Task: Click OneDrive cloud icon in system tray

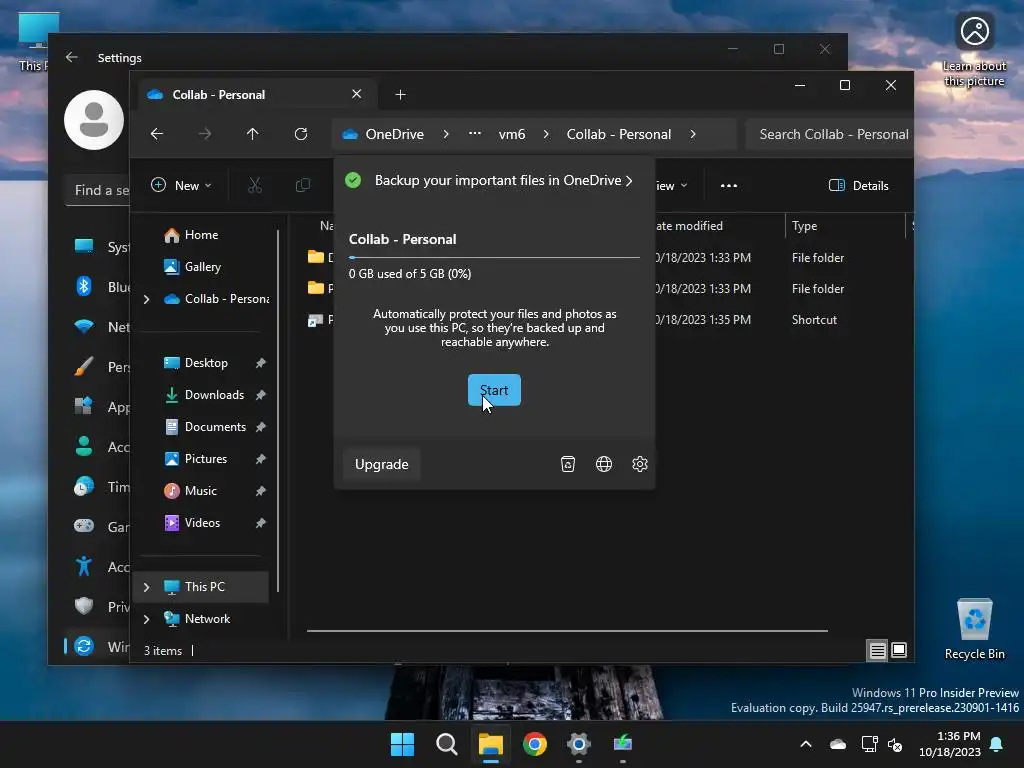Action: (x=838, y=744)
